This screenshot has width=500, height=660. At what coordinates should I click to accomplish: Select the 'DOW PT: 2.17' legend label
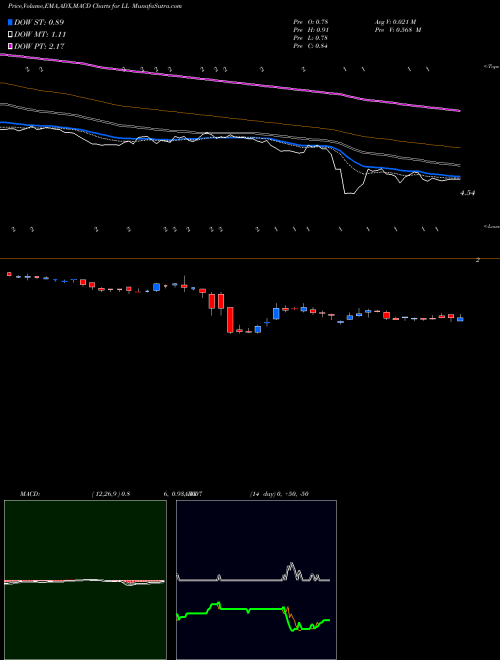tap(39, 46)
